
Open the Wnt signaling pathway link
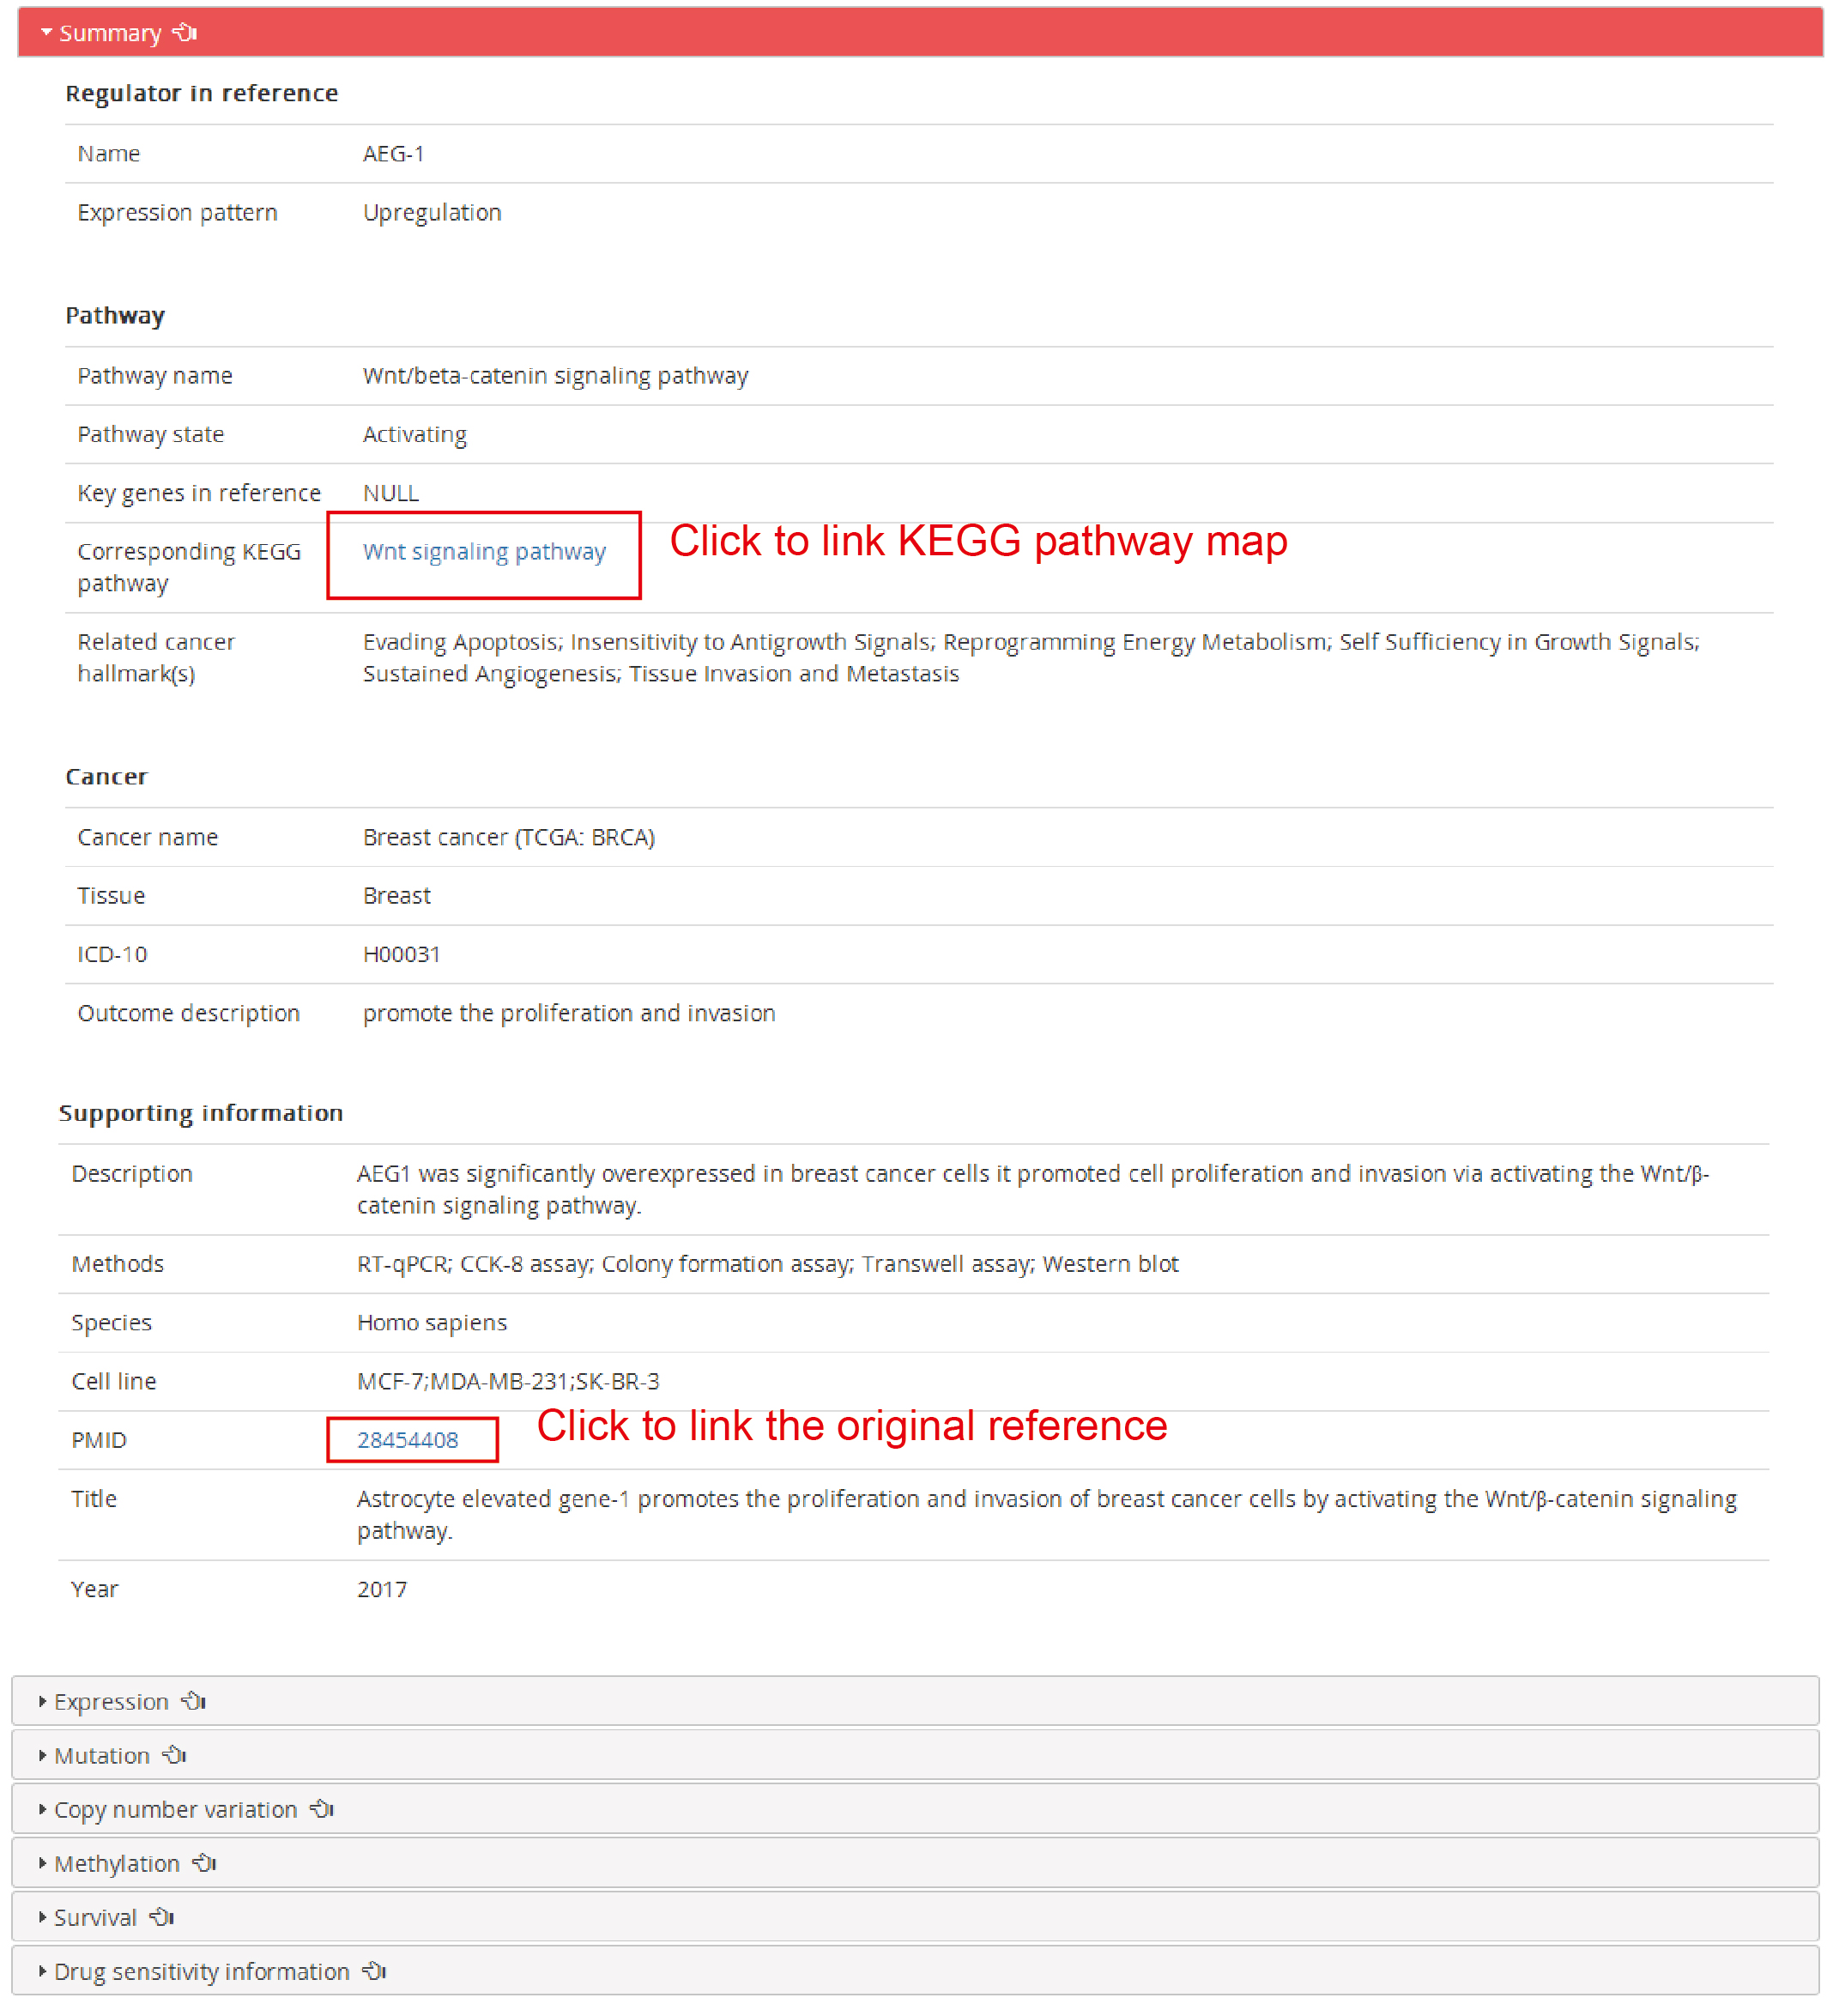(x=484, y=554)
